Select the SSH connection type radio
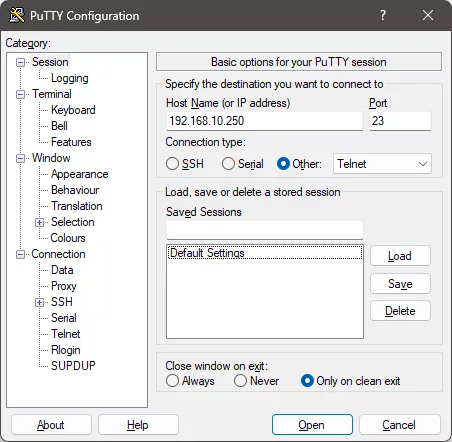 [172, 164]
